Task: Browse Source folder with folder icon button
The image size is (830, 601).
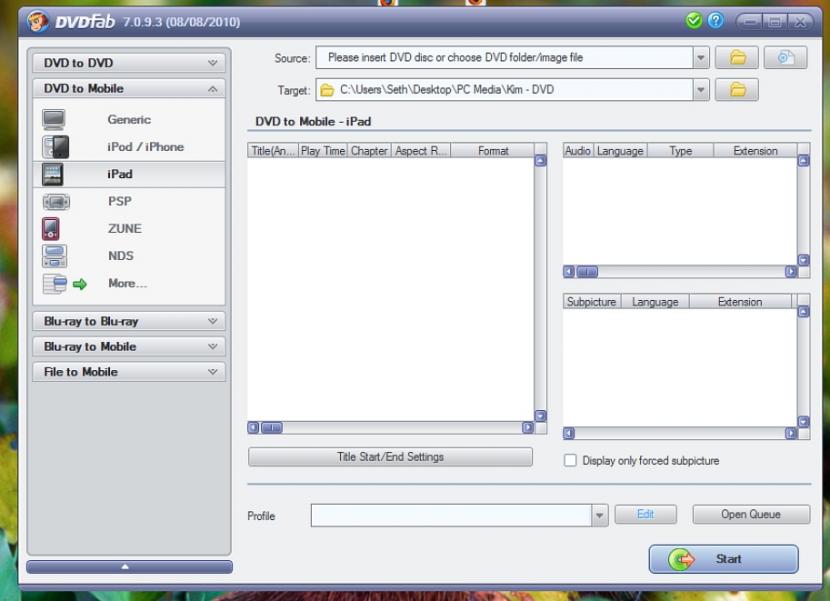Action: 737,57
